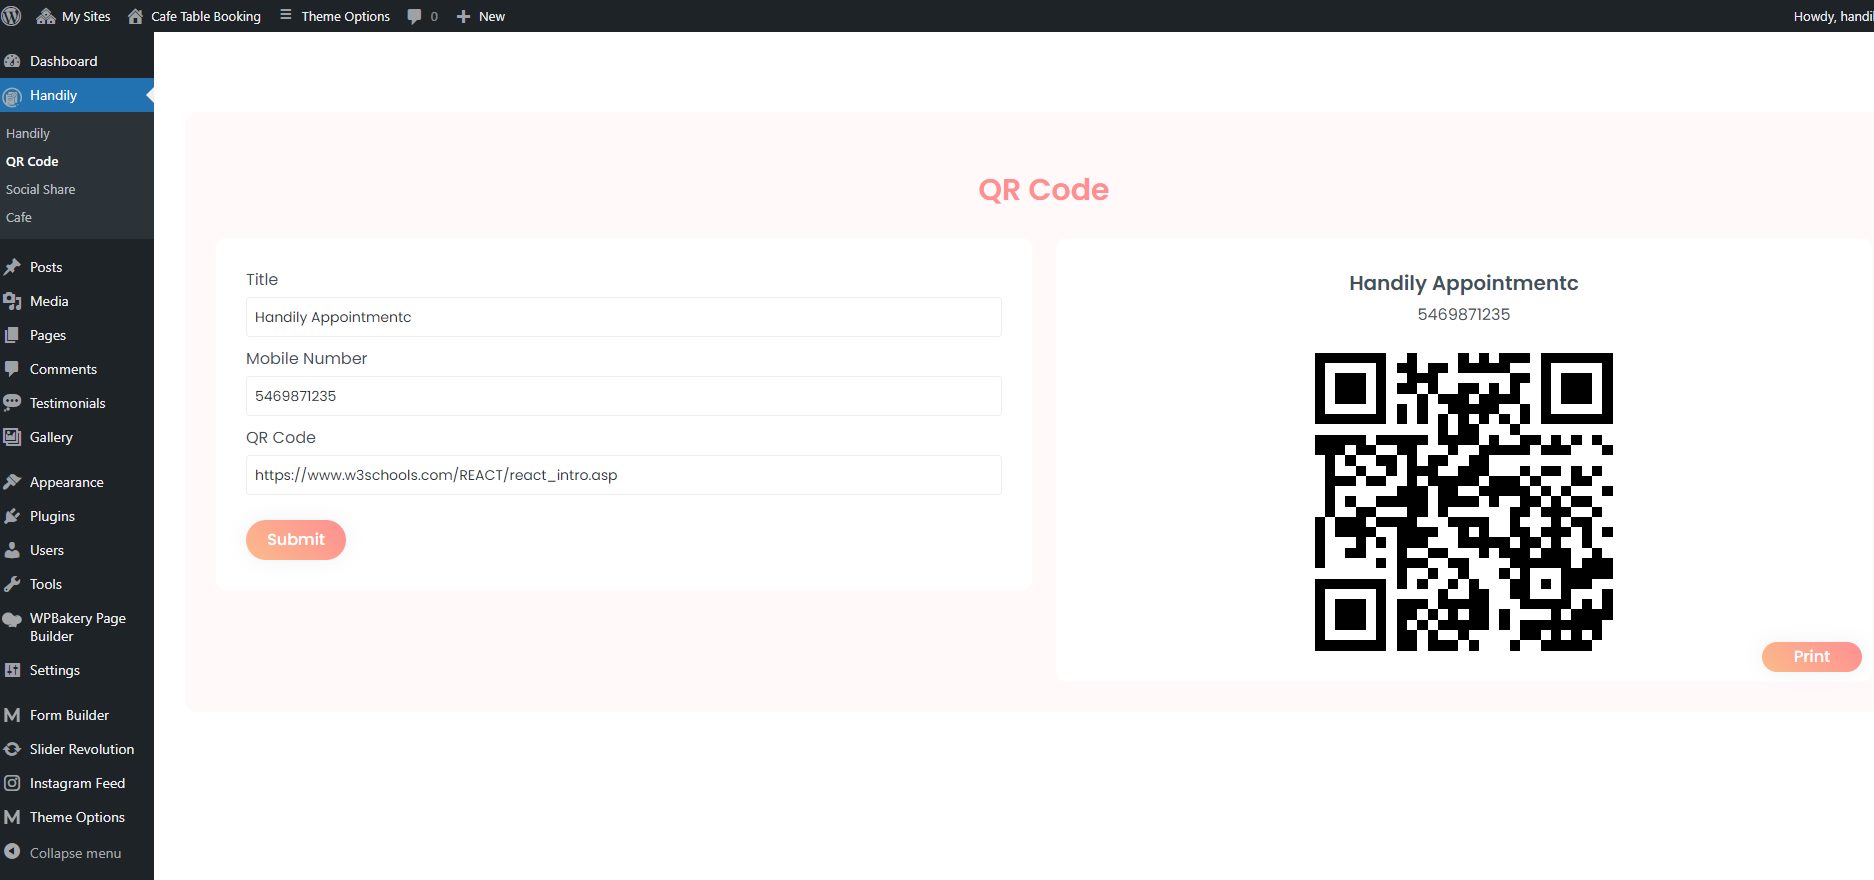Open the My Sites dropdown menu
1874x880 pixels.
coord(74,16)
